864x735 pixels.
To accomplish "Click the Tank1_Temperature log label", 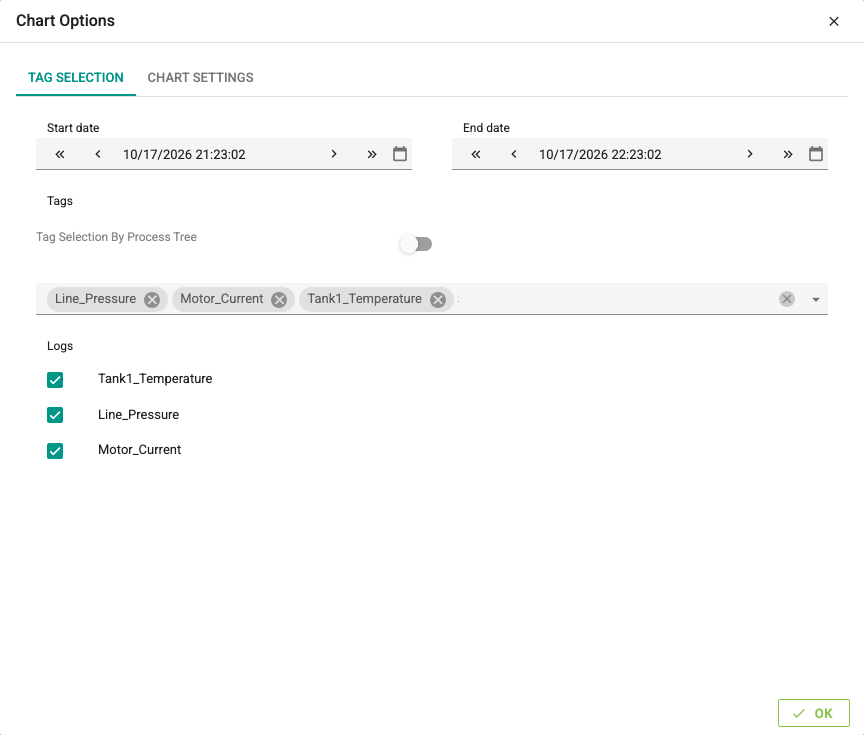I will (x=155, y=379).
